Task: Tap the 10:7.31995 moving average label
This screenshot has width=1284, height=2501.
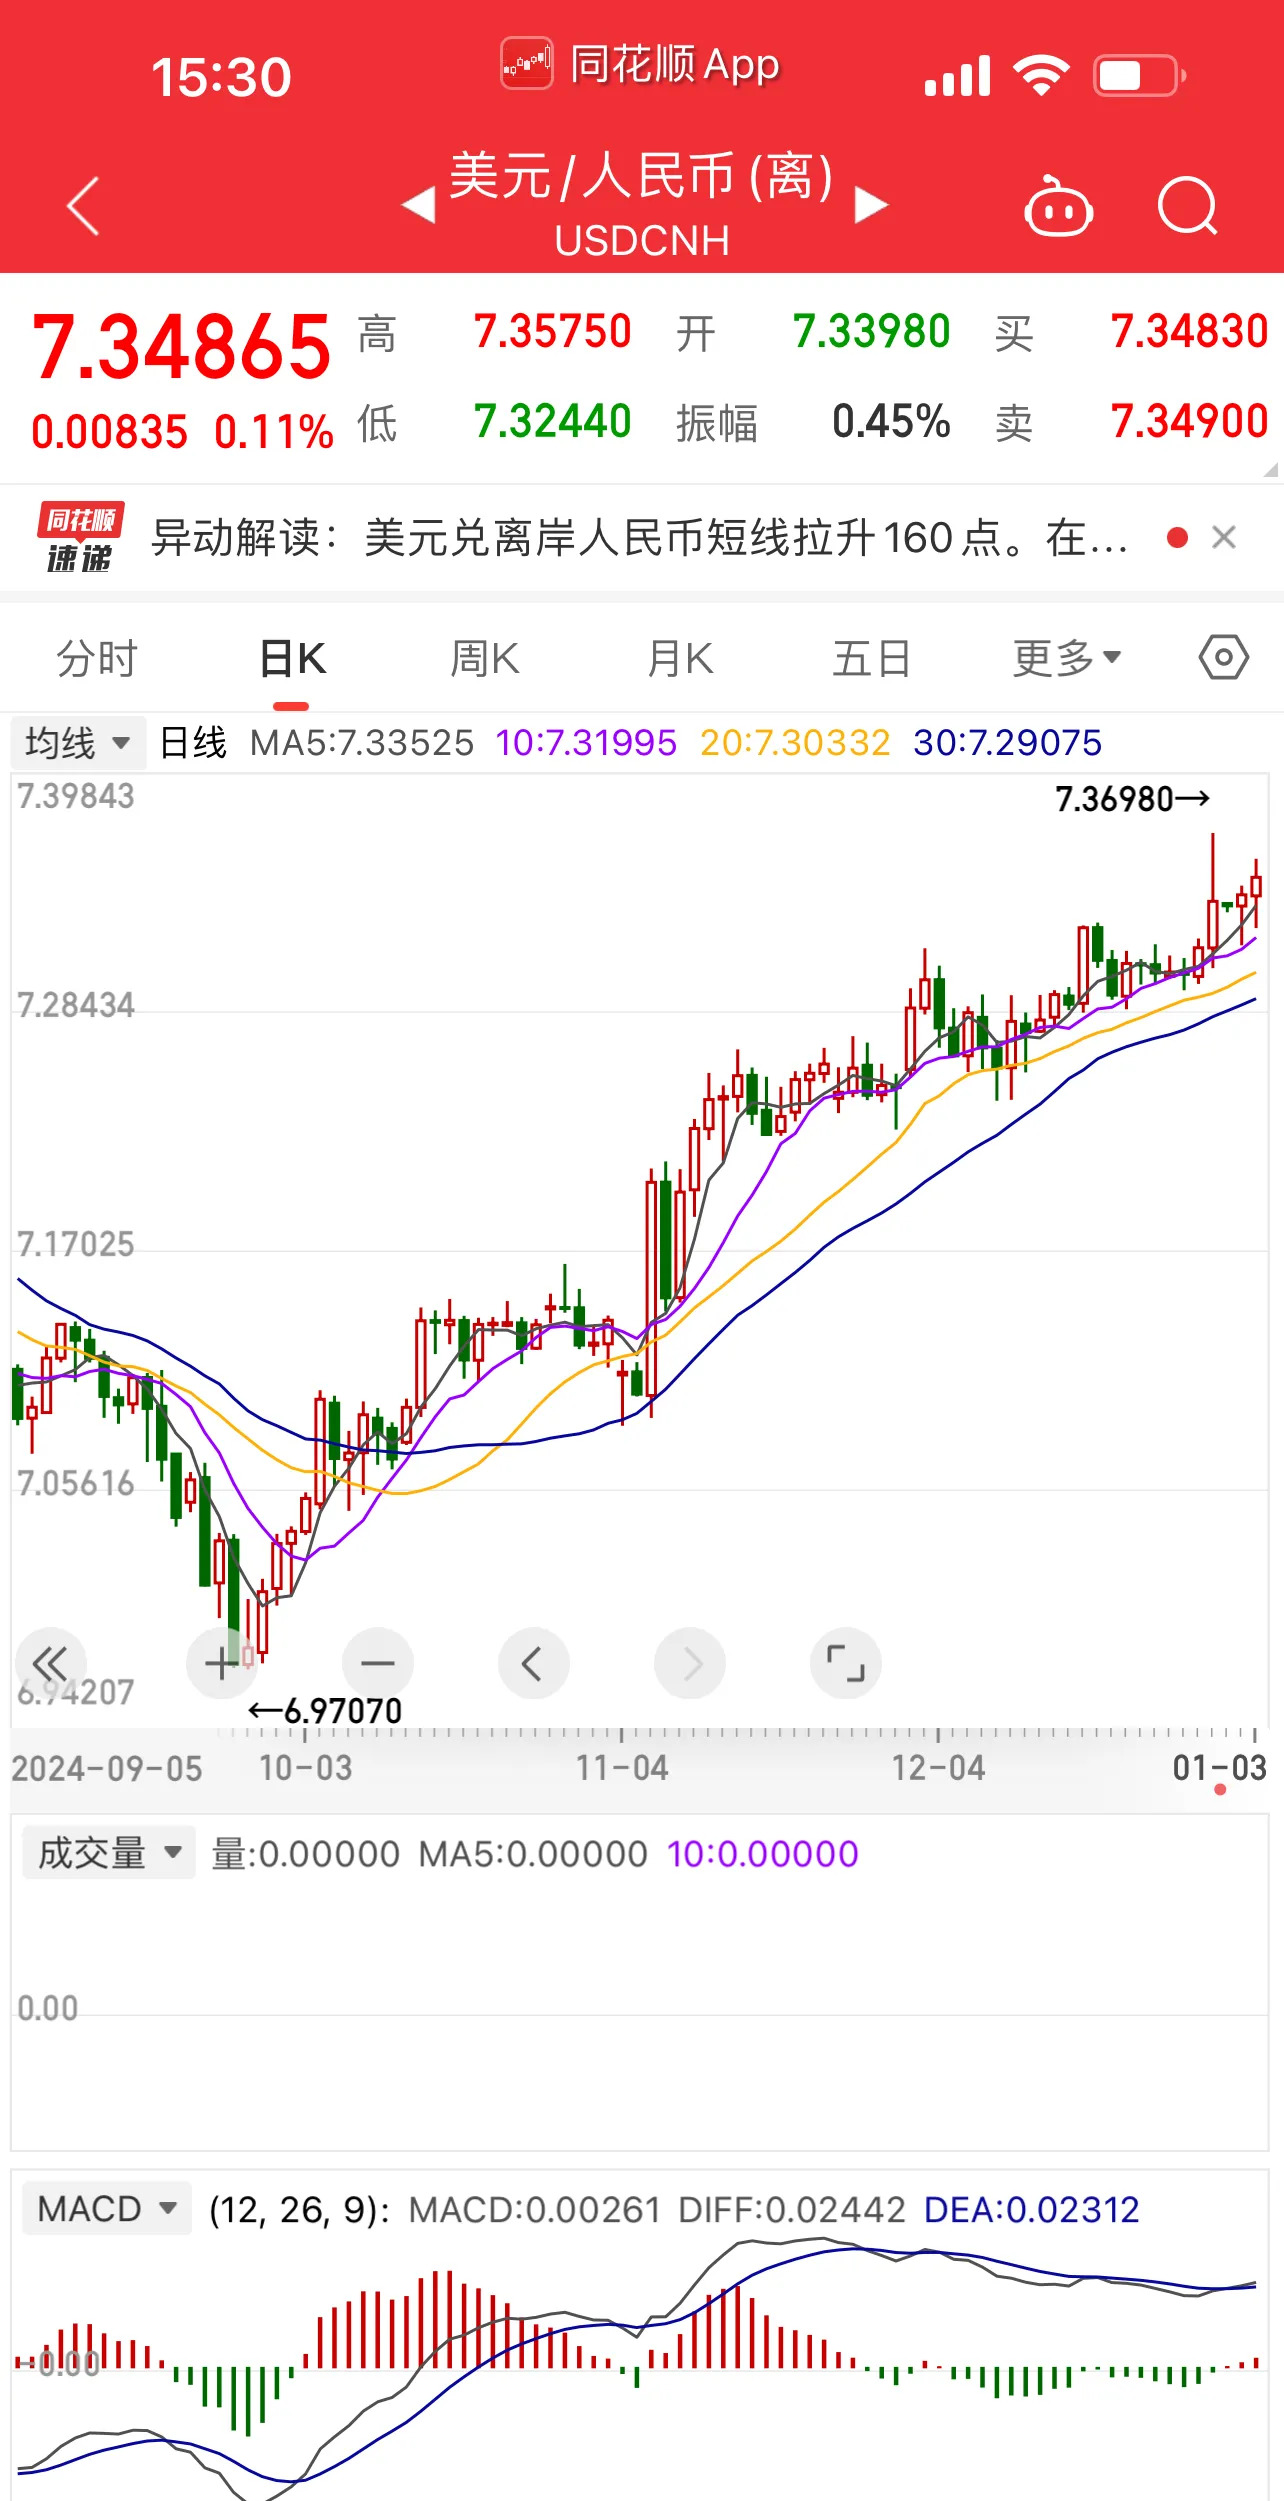Action: 586,743
